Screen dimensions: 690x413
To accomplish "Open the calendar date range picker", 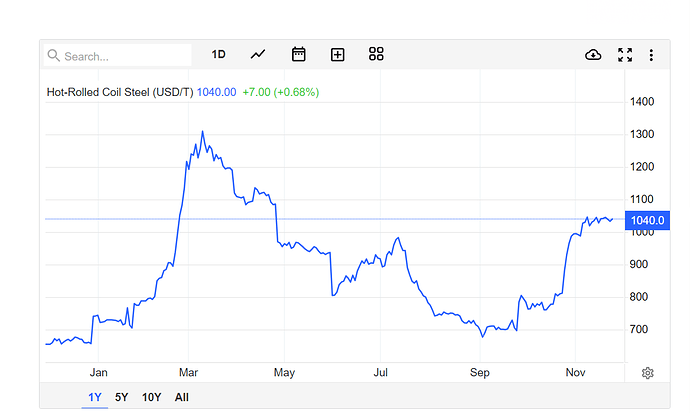I will pyautogui.click(x=298, y=54).
